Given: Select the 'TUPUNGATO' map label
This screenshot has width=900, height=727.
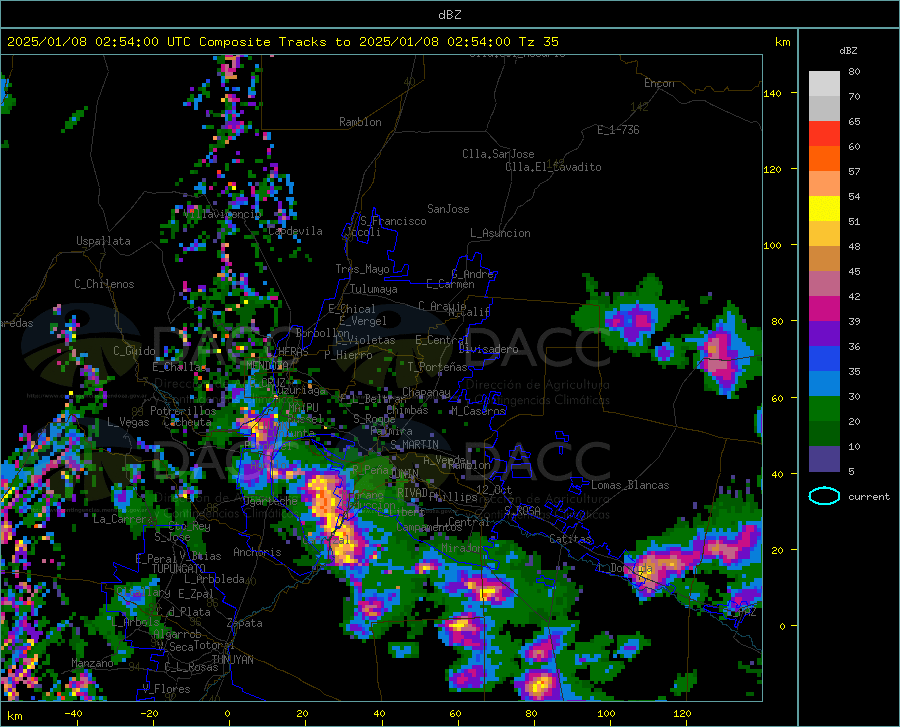Looking at the screenshot, I should [x=179, y=568].
